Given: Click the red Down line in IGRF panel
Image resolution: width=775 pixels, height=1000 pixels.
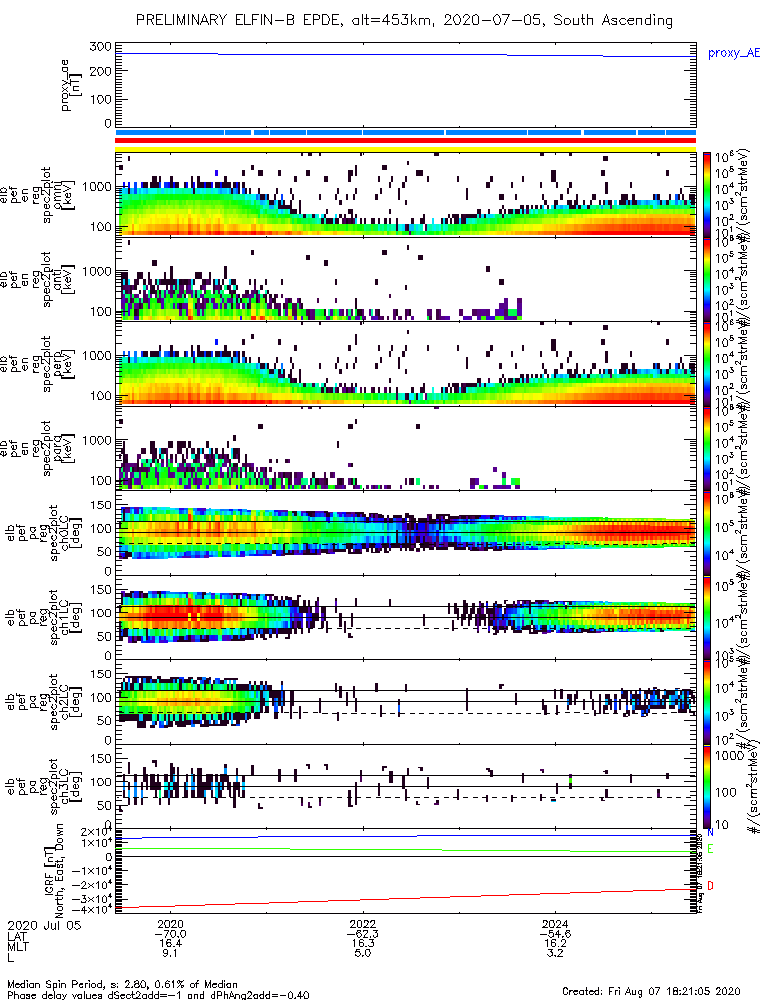Looking at the screenshot, I should click(406, 898).
